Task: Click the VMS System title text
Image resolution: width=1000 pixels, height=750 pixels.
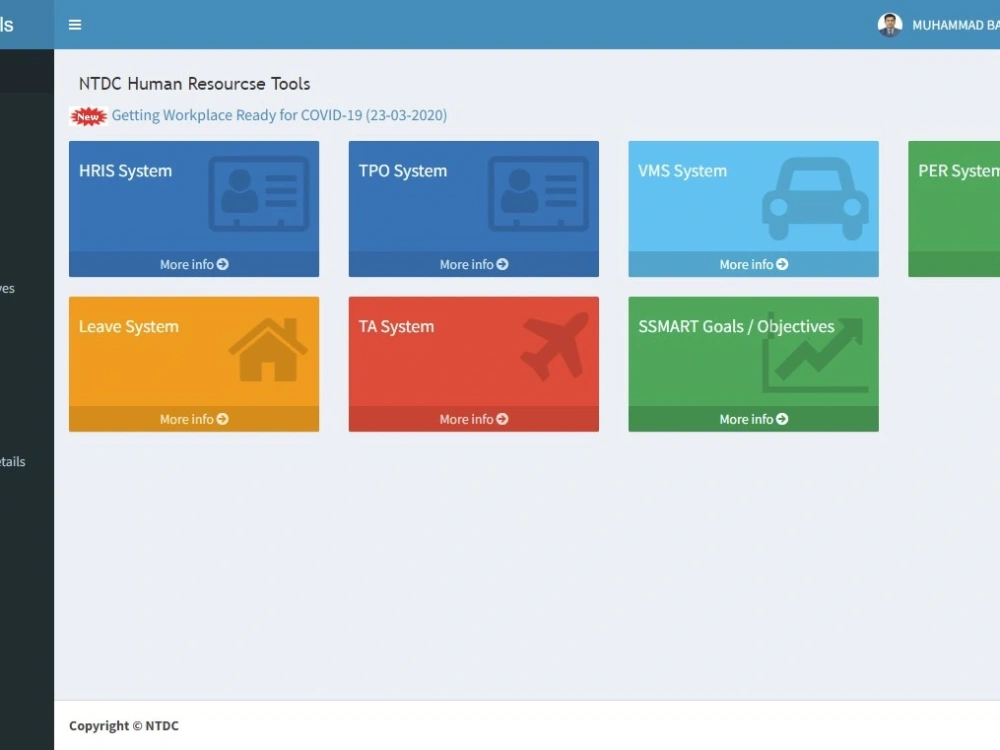Action: (x=682, y=171)
